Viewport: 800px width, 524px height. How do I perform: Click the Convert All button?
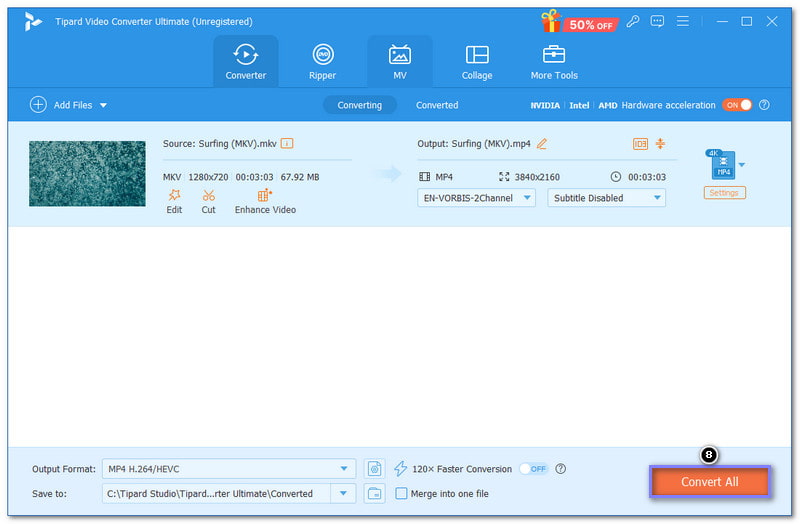pyautogui.click(x=709, y=482)
